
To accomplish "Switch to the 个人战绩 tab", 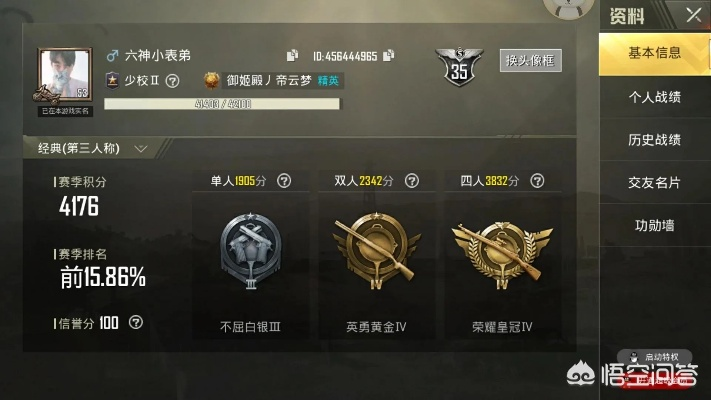I will 654,97.
